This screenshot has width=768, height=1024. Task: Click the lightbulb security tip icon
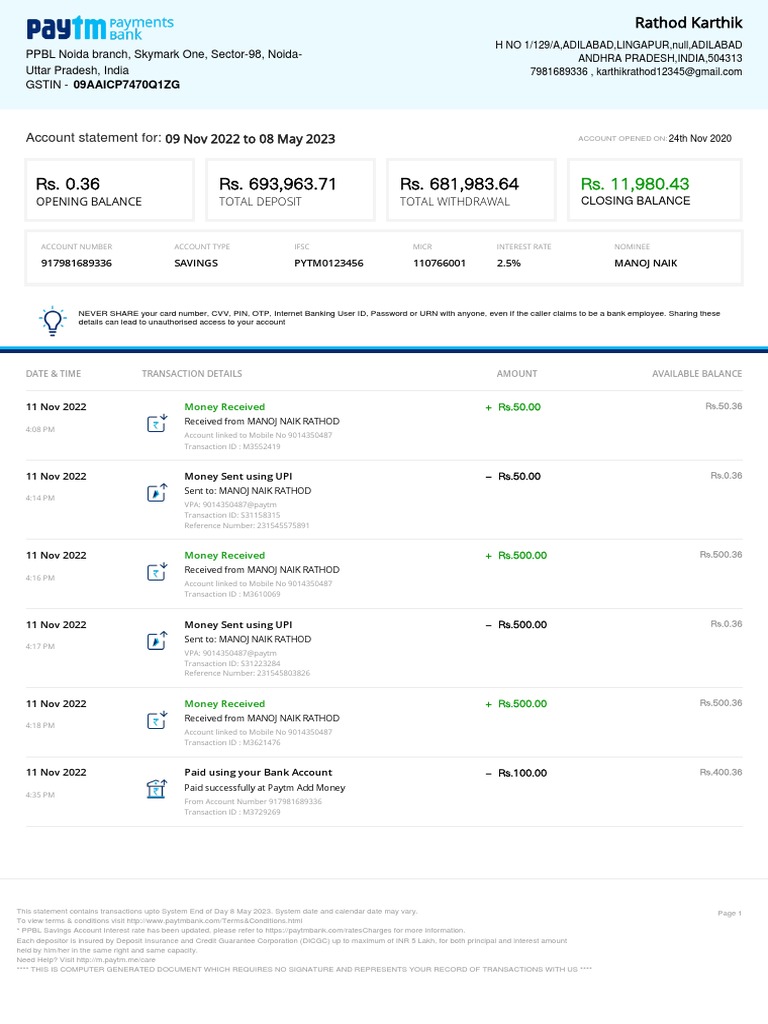[52, 321]
